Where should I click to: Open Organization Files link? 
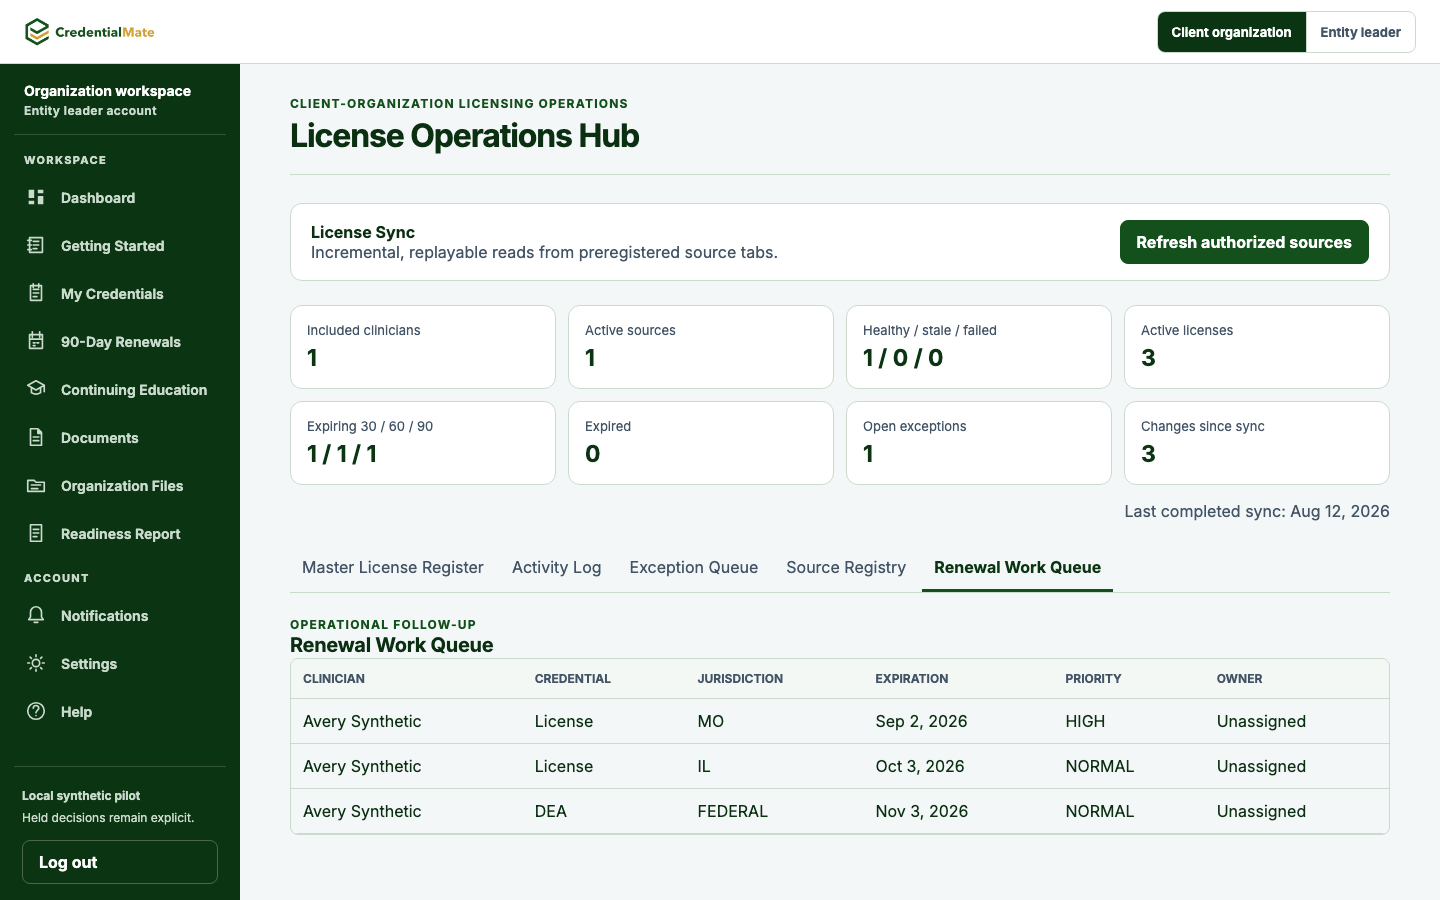click(x=120, y=486)
